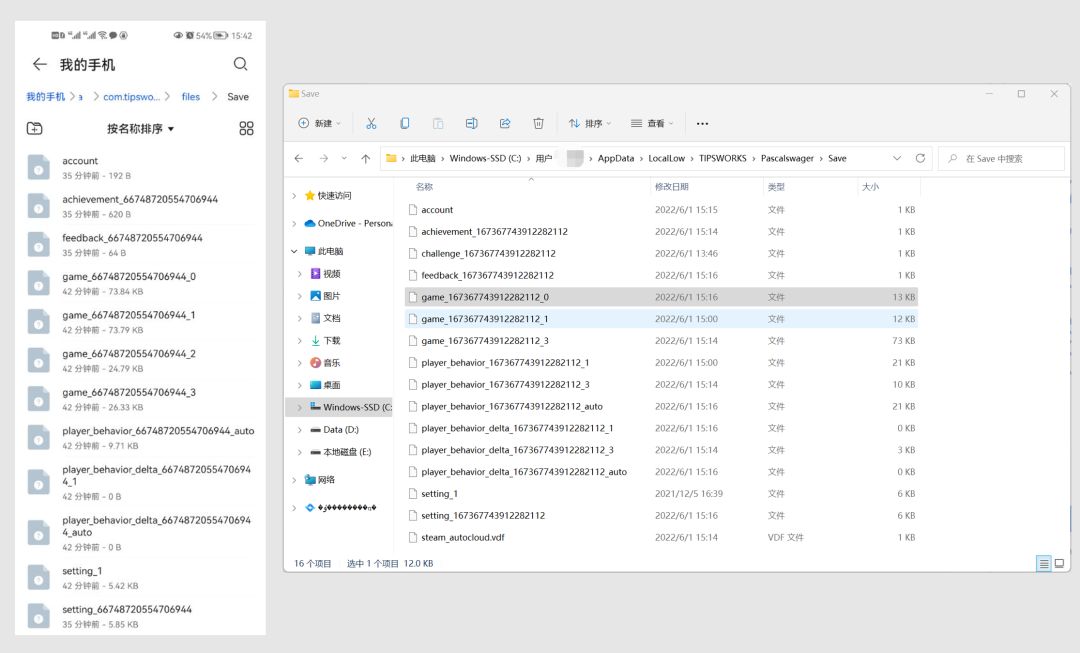Click the cut (scissors) icon in Explorer toolbar
Screen dimensions: 1080x653
(371, 123)
